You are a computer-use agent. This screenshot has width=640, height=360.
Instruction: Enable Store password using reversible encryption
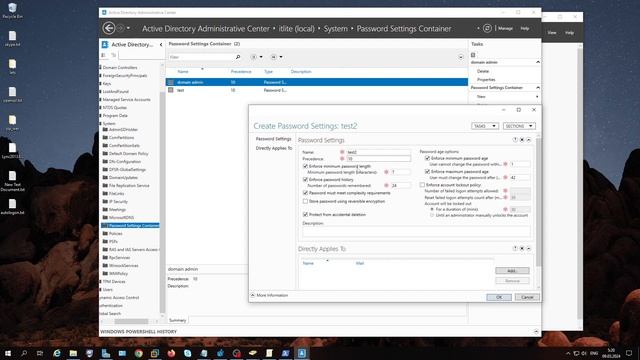pos(305,201)
